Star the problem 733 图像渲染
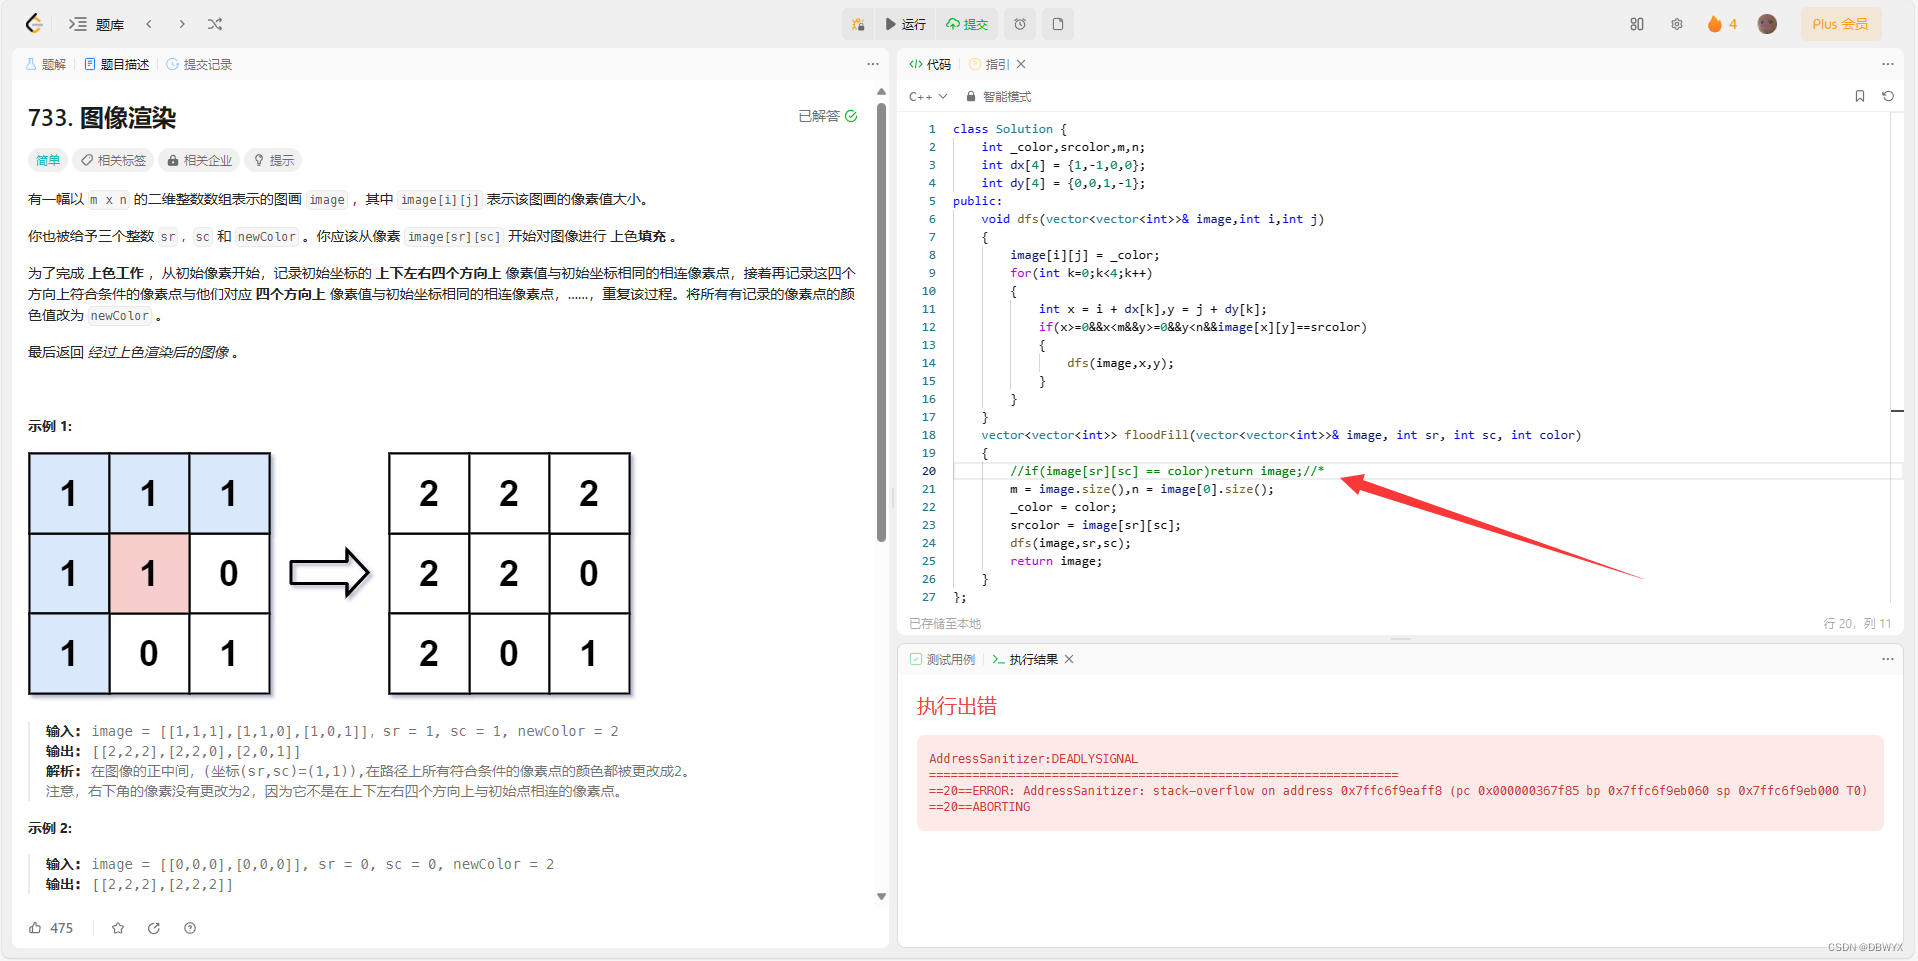 pos(117,928)
